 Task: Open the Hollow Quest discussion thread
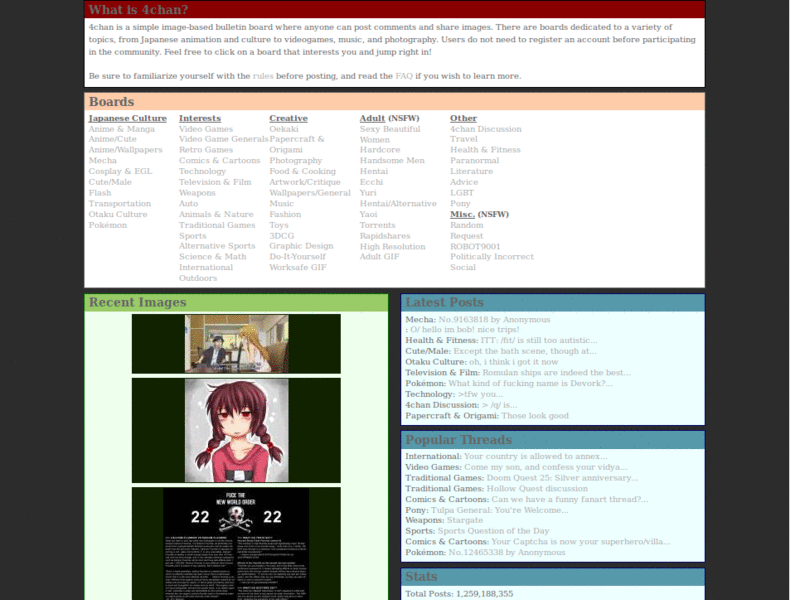coord(537,488)
